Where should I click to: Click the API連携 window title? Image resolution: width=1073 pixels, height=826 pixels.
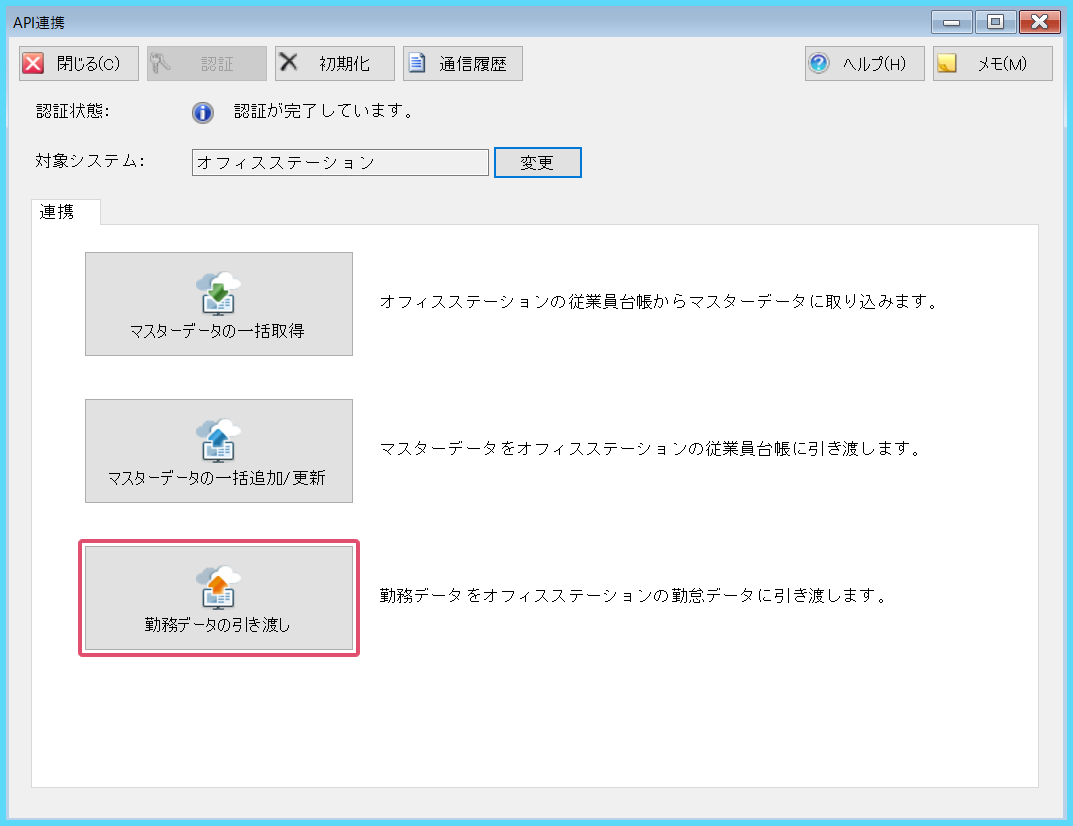(x=39, y=23)
